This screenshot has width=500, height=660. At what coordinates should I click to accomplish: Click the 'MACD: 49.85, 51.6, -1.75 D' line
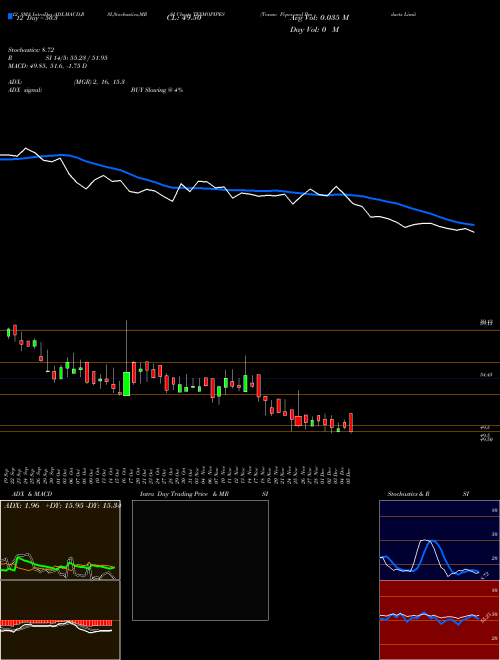pos(48,66)
